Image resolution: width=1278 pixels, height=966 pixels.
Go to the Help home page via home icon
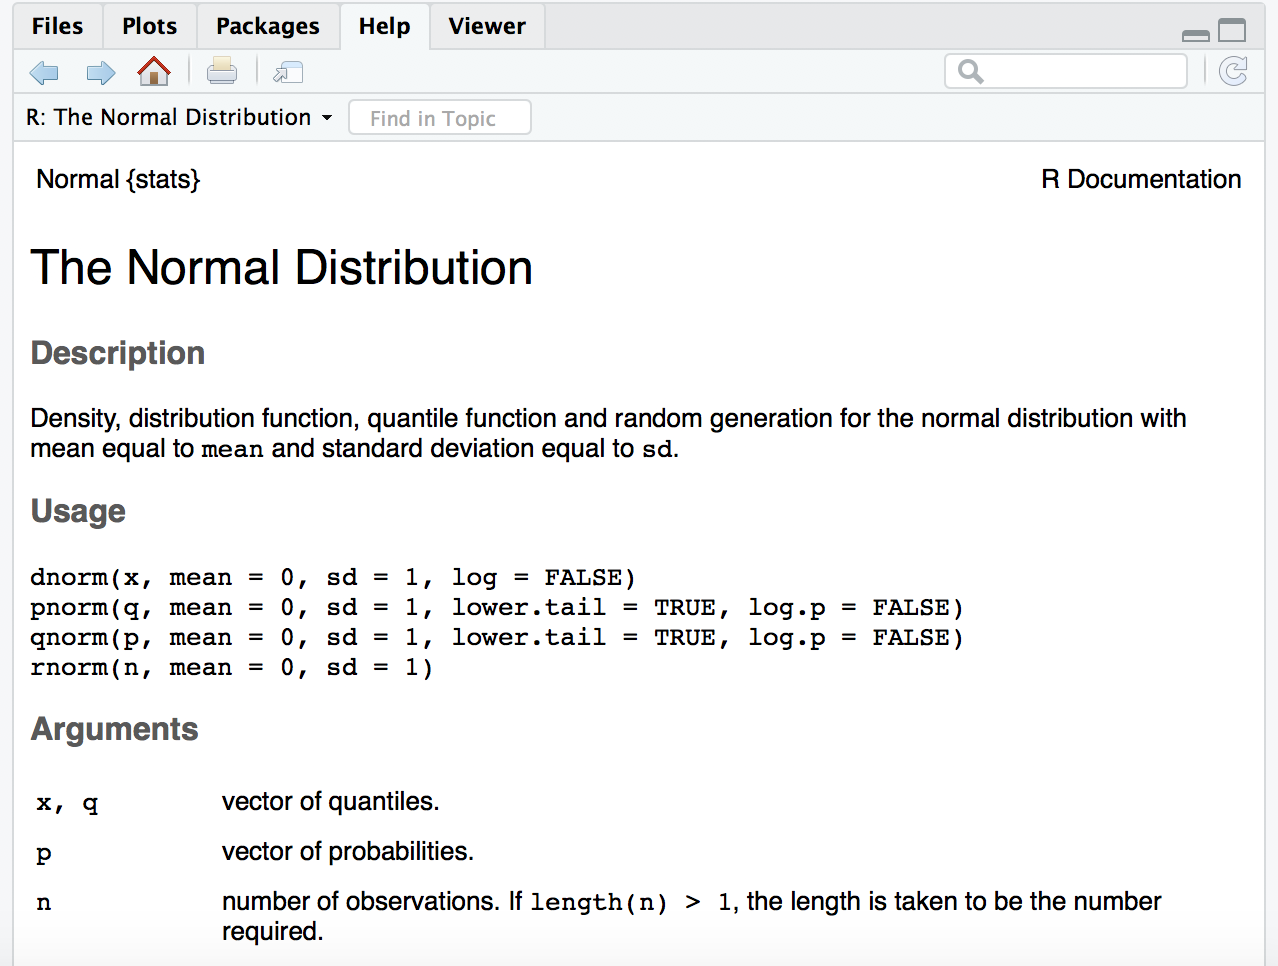pyautogui.click(x=154, y=71)
